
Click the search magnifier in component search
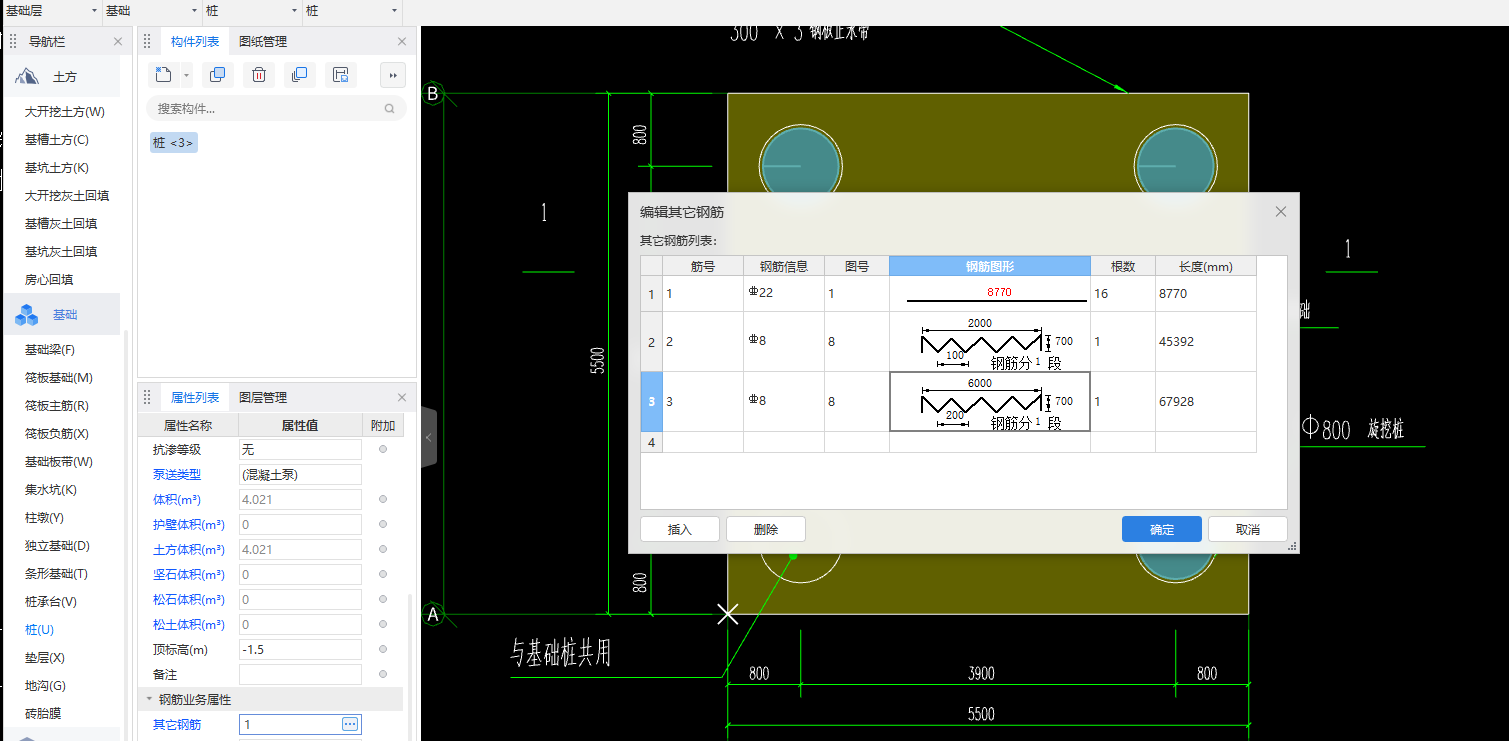point(390,108)
